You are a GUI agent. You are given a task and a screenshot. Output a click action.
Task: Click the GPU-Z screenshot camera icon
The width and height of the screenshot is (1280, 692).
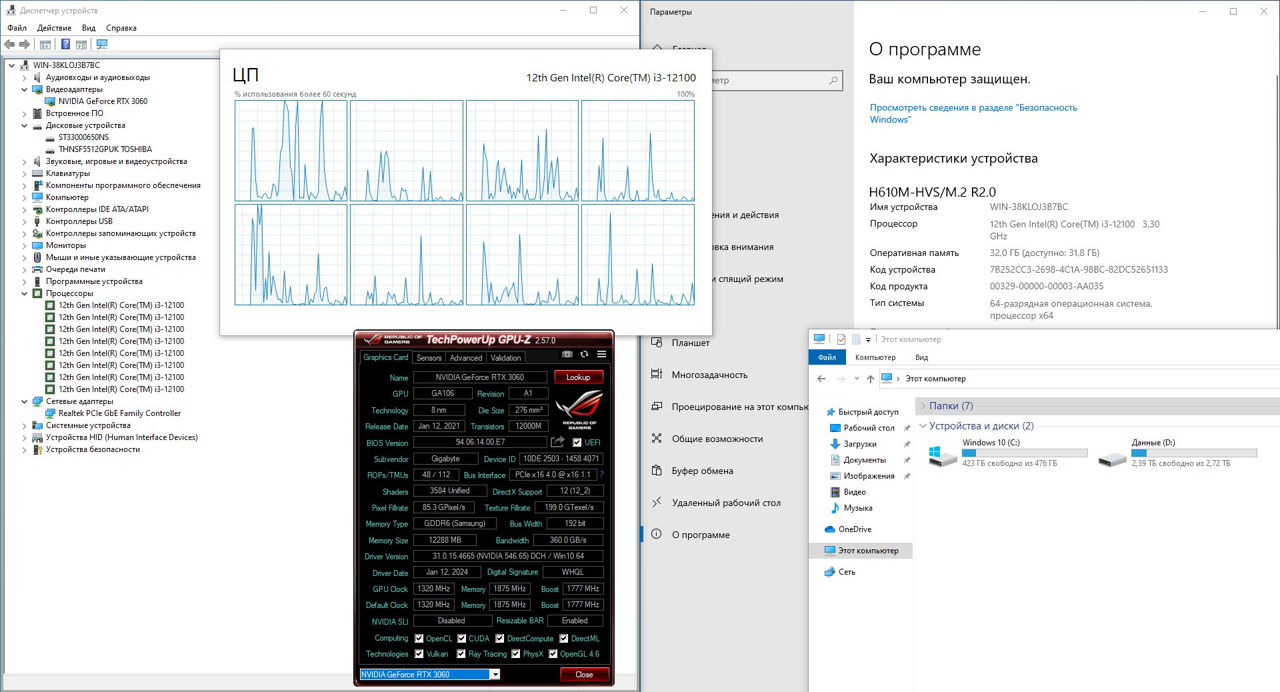567,354
